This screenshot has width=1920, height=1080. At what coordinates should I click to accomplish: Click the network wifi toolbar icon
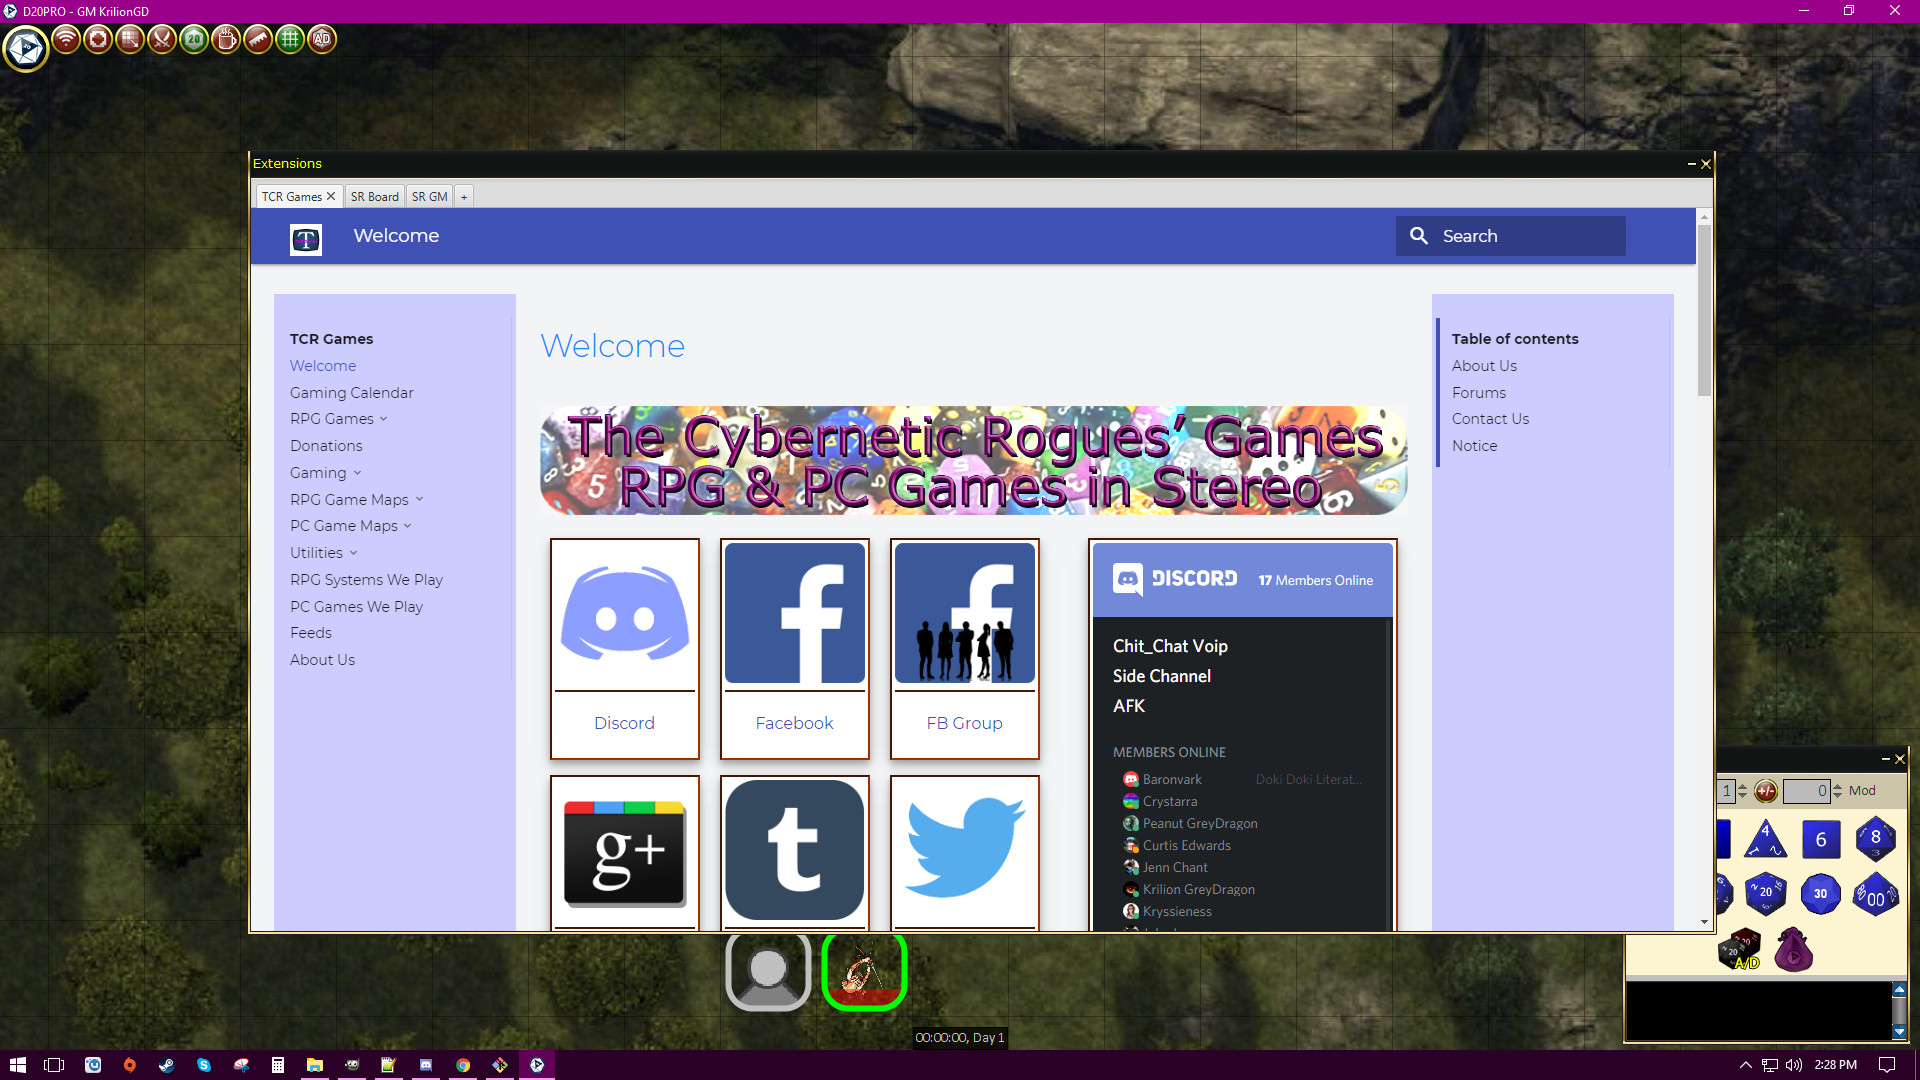[x=65, y=40]
